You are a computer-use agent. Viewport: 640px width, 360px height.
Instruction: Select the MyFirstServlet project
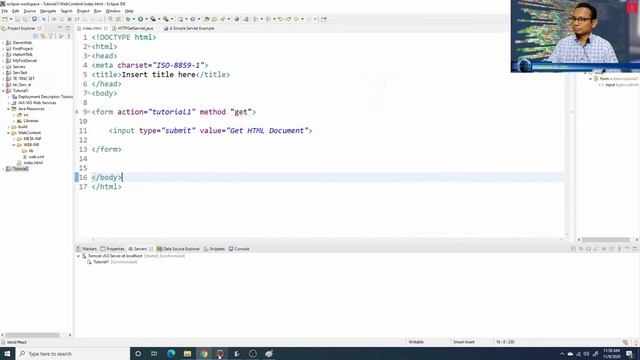coord(24,60)
